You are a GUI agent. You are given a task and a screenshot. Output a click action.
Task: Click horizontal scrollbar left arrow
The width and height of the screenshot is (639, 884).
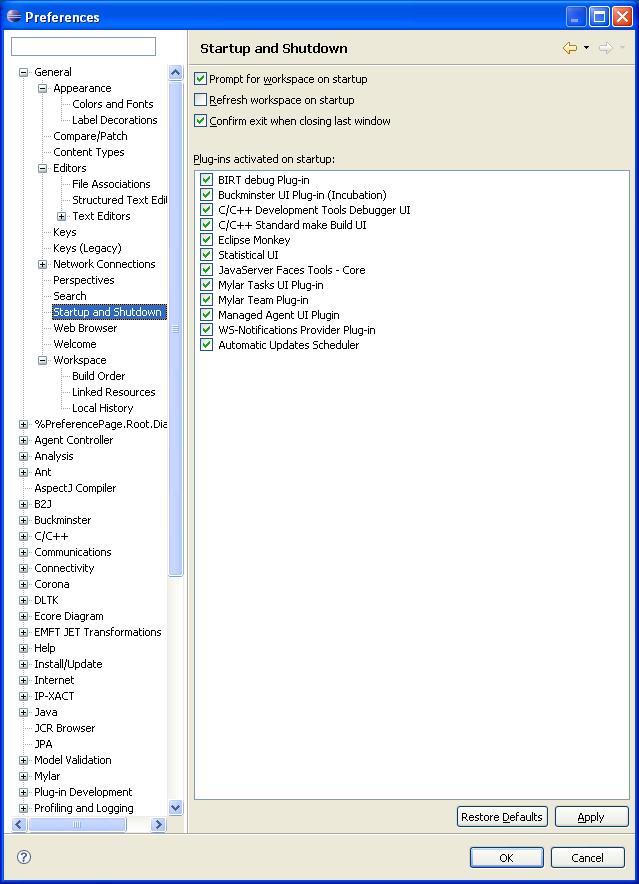click(19, 824)
